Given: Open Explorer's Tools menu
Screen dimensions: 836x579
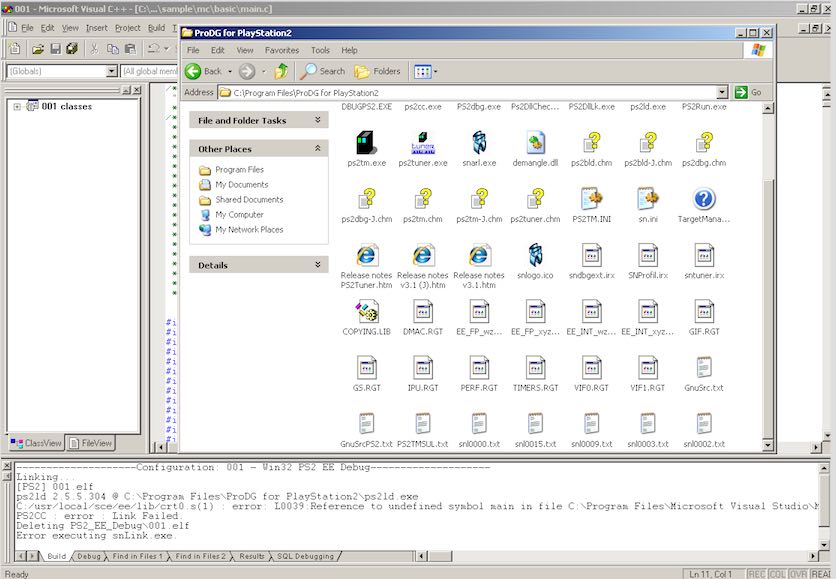Looking at the screenshot, I should [320, 50].
